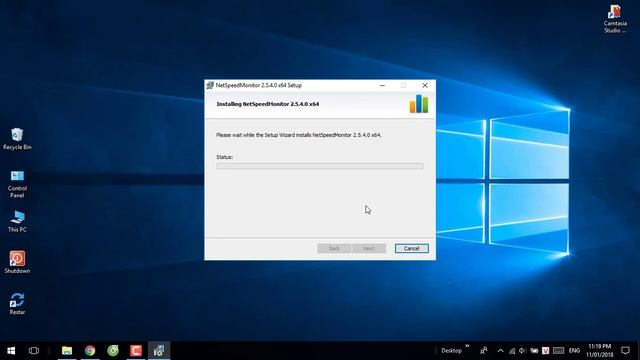Switch to the installer taskbar item
The width and height of the screenshot is (640, 360).
point(159,351)
